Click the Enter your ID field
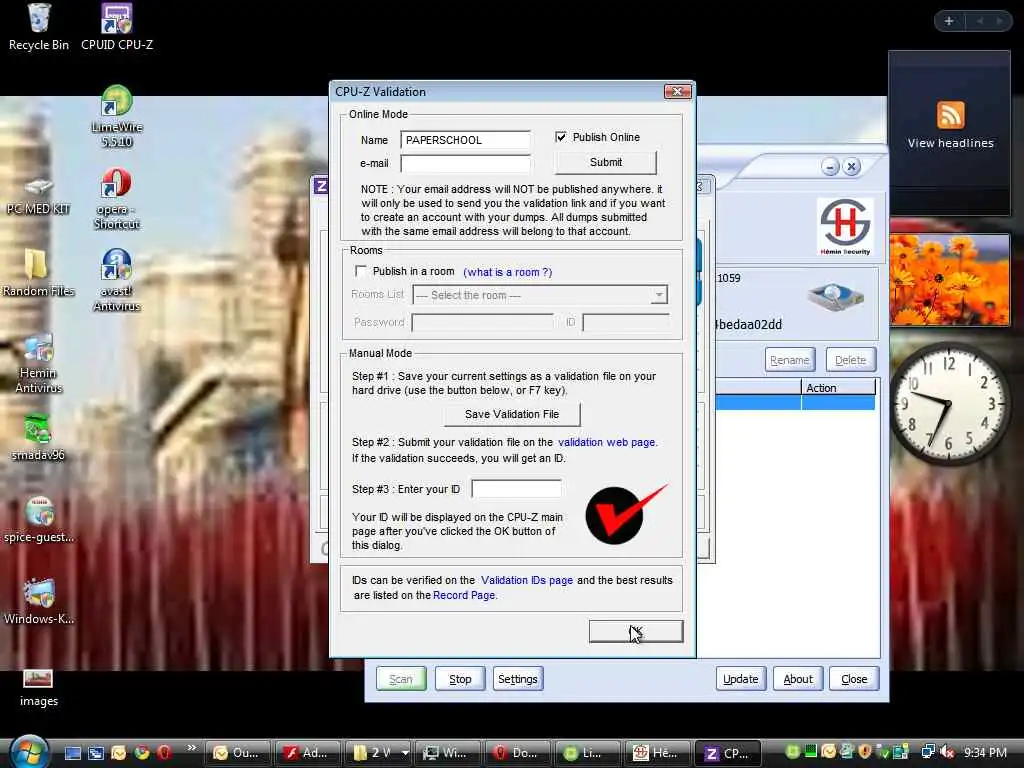Viewport: 1024px width, 768px height. click(x=516, y=488)
